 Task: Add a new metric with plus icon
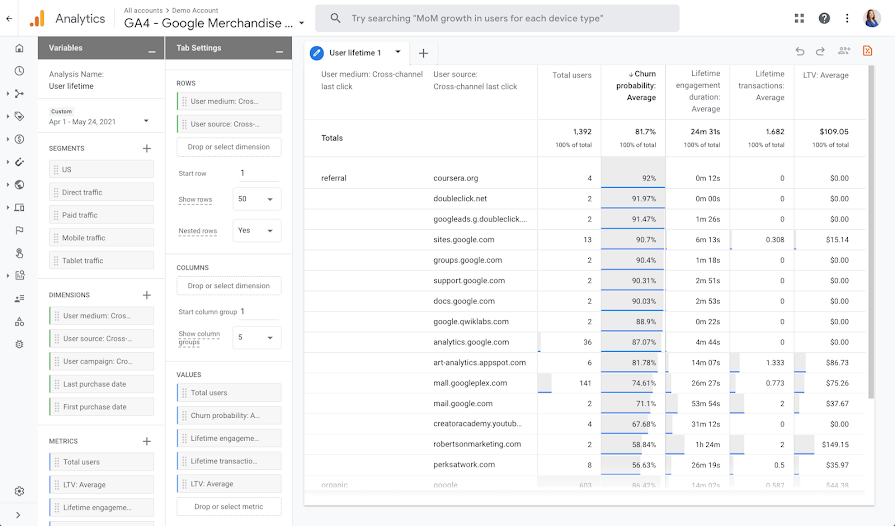point(147,441)
